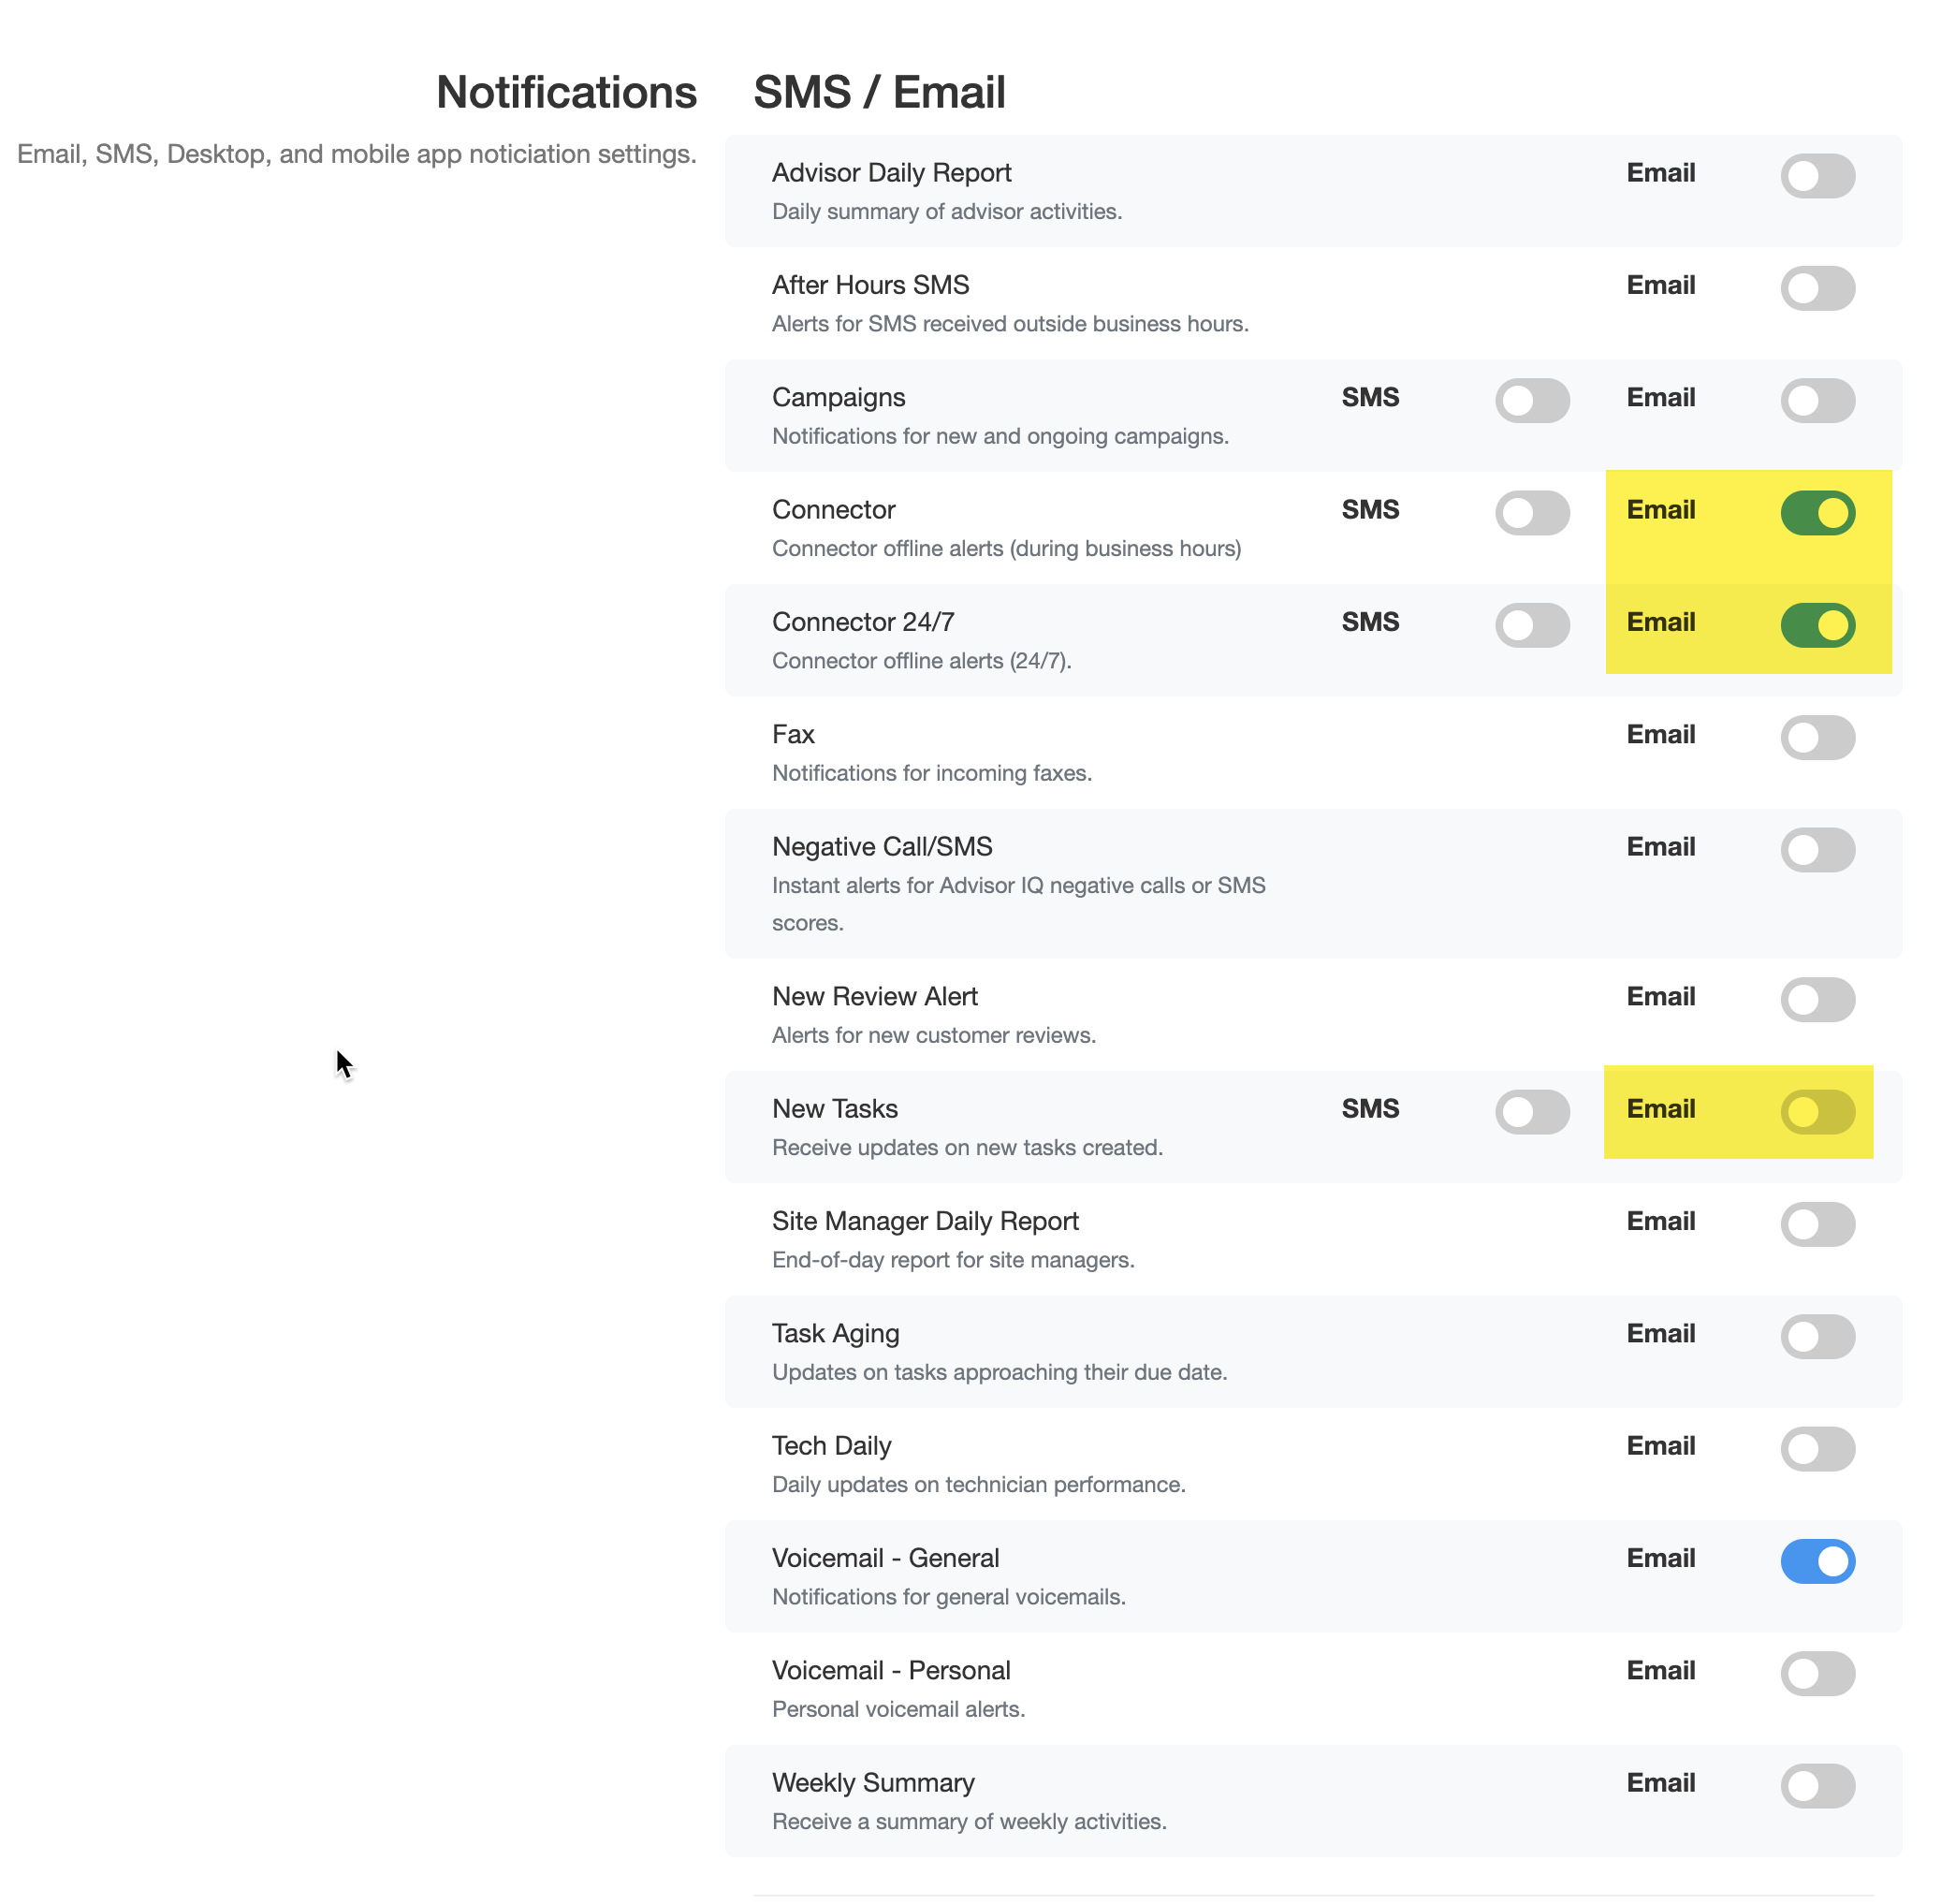
Task: Enable Task Aging email toggle
Action: [1817, 1336]
